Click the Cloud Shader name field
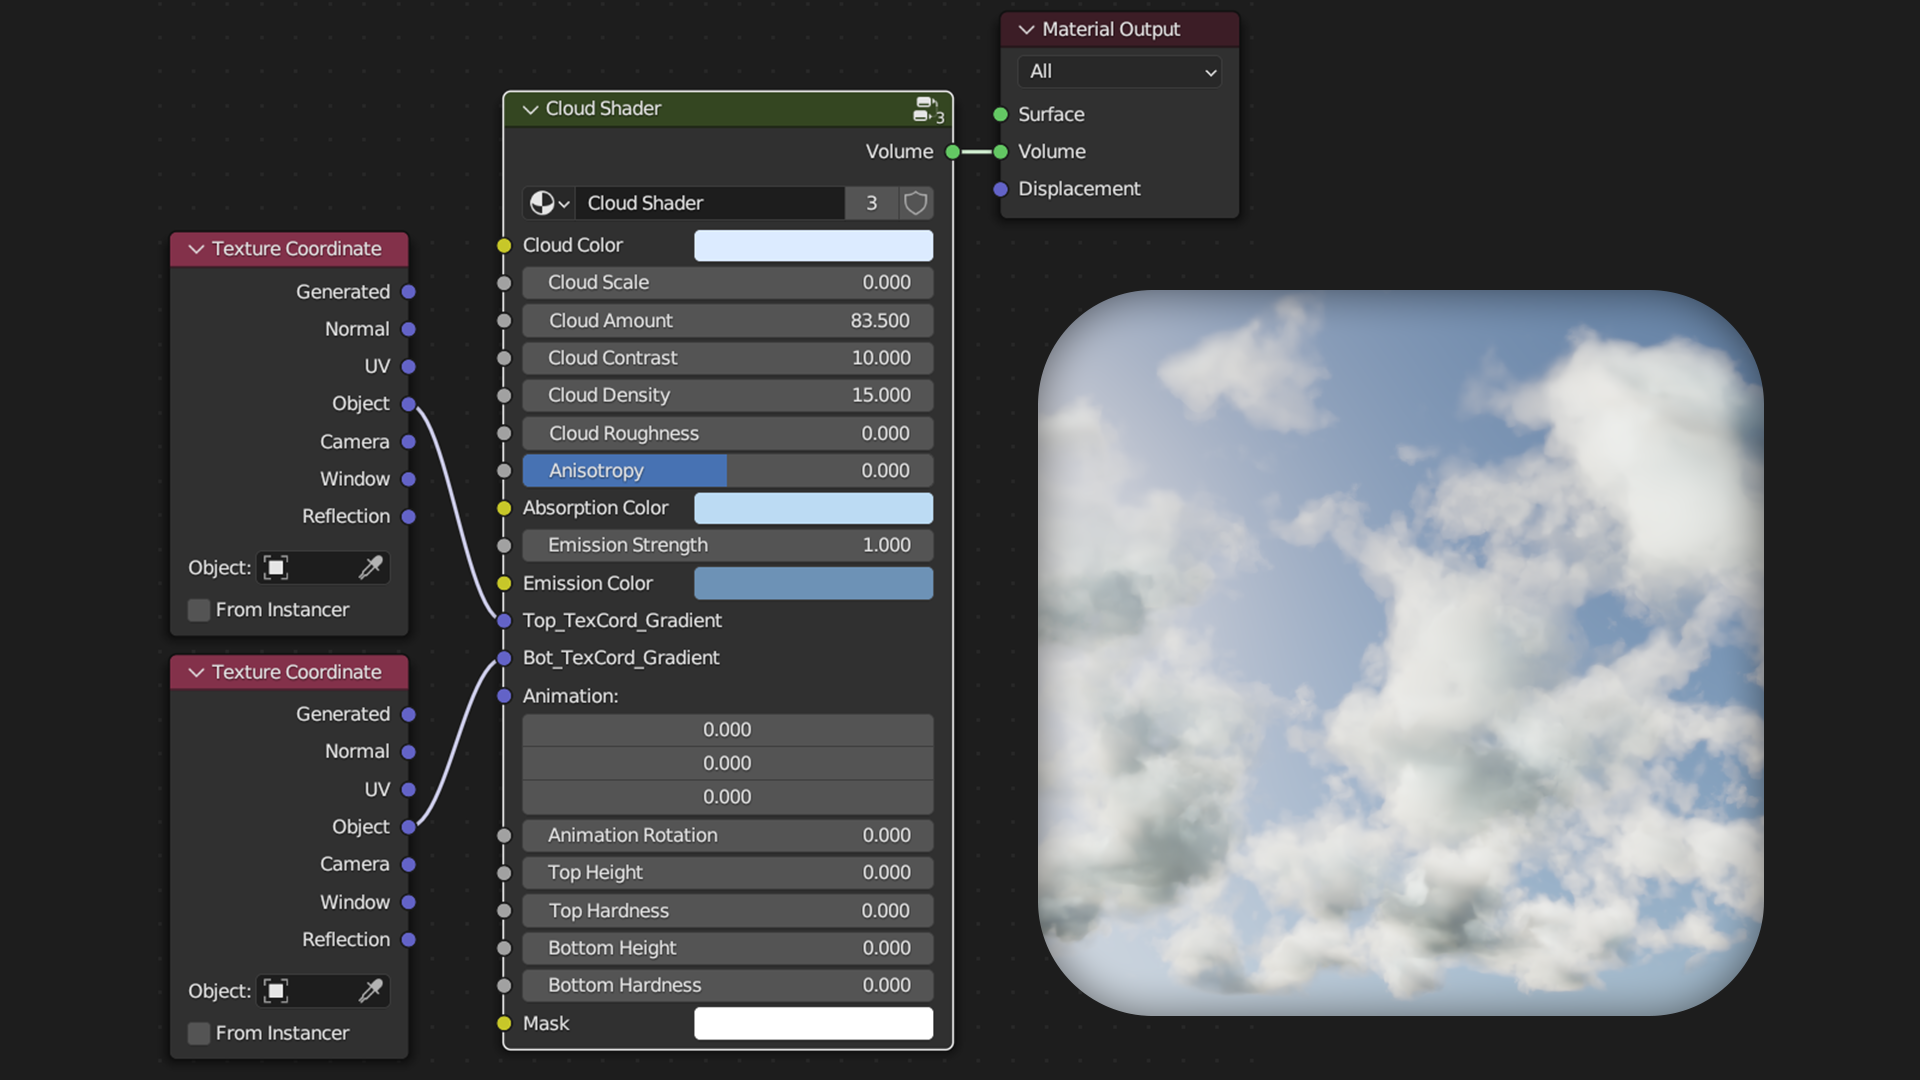 point(710,203)
